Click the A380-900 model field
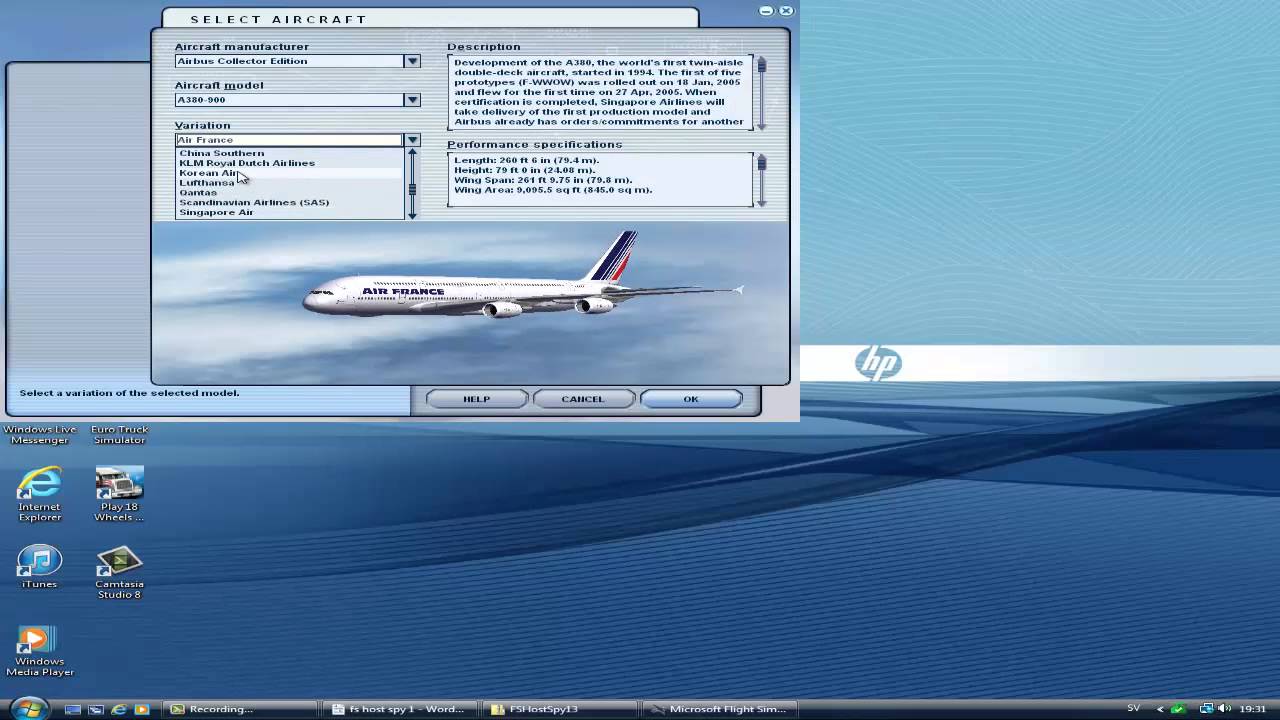Screen dimensions: 1280x720 tap(289, 100)
